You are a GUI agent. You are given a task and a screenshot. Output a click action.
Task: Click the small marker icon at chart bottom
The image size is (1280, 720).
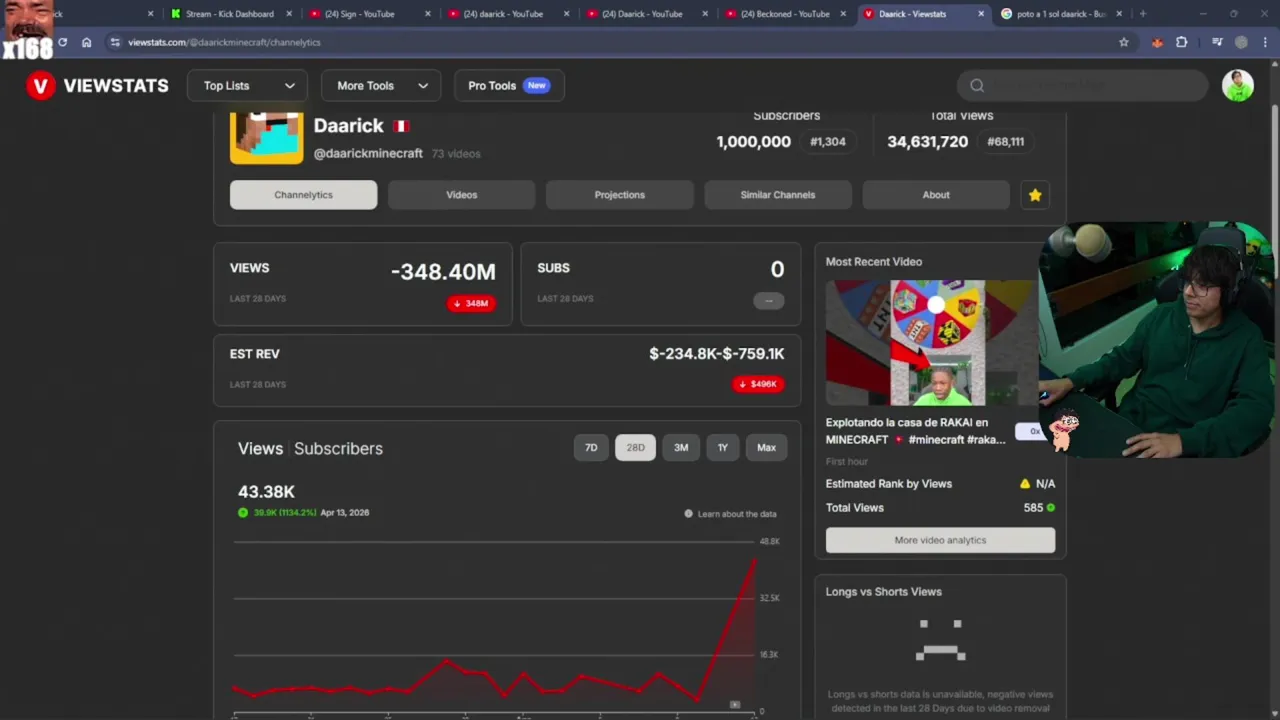735,705
